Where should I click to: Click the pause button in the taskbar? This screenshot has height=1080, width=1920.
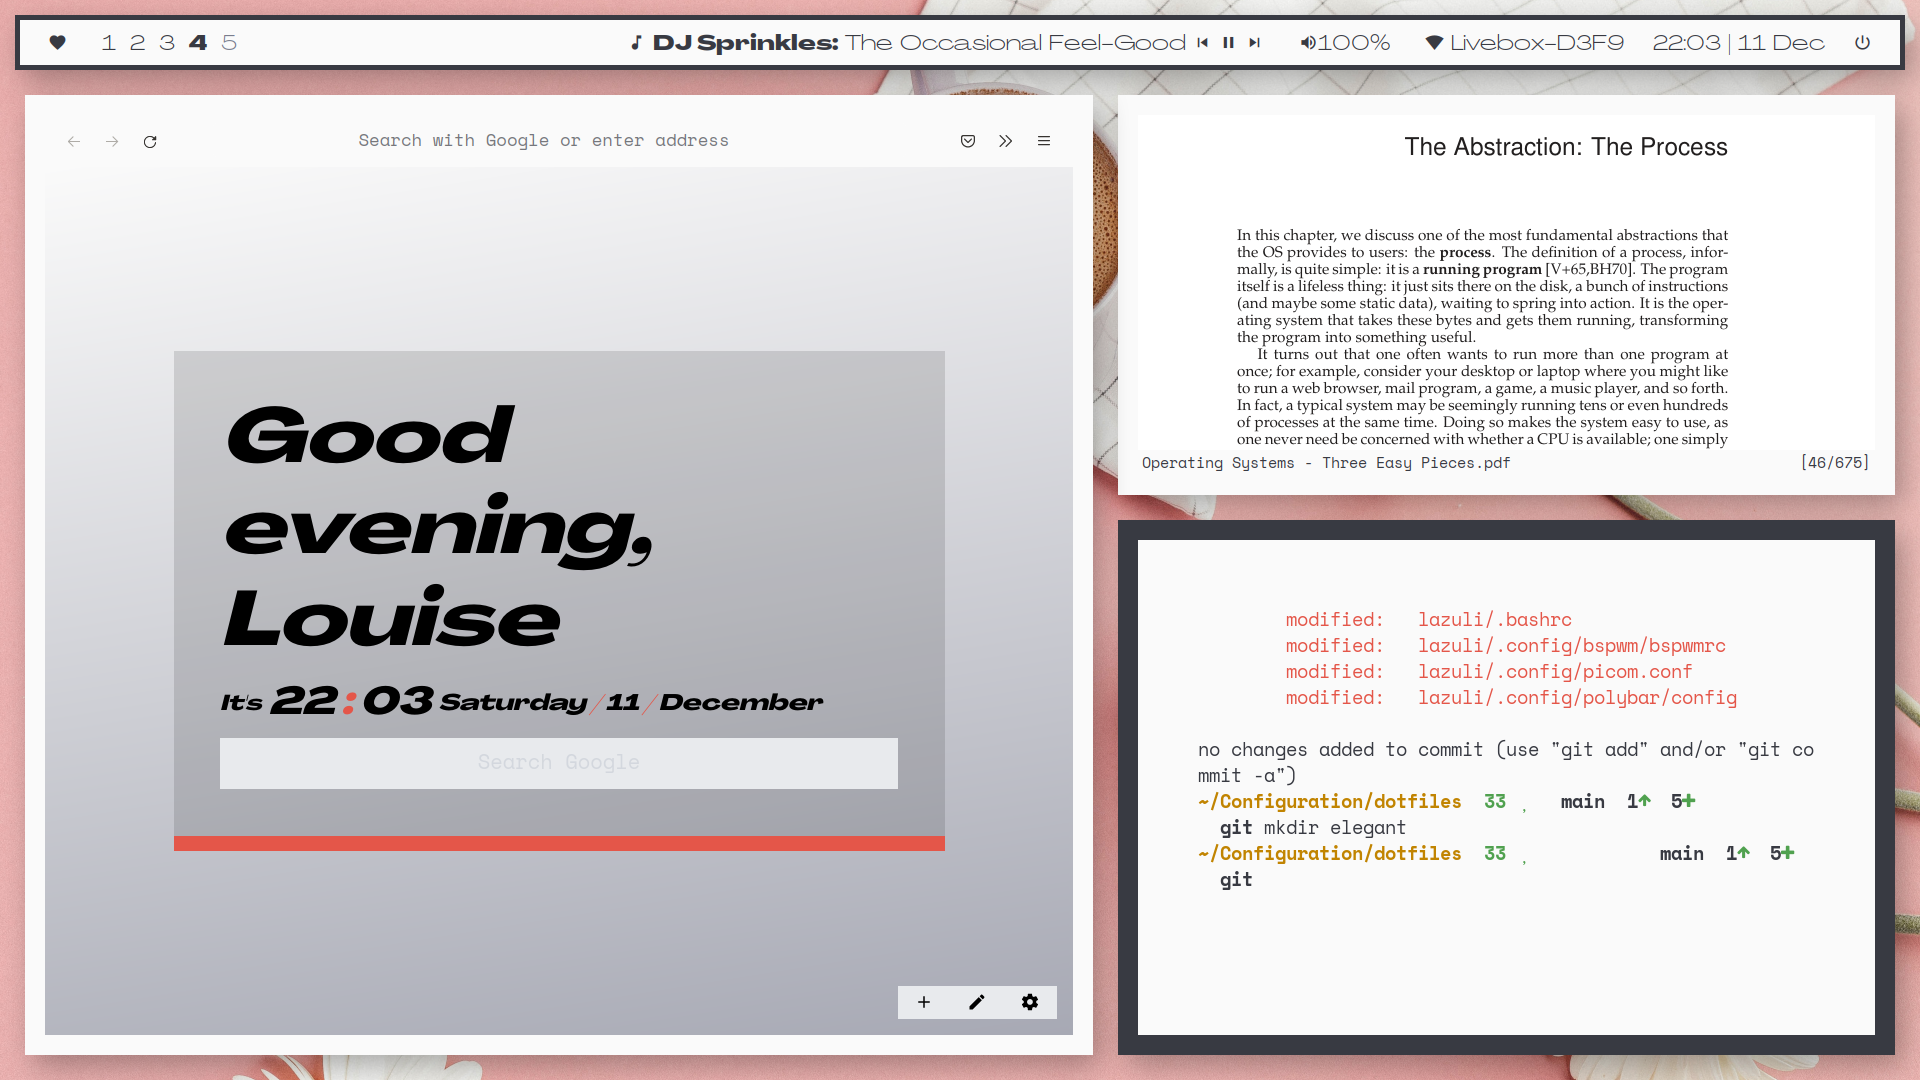1228,42
